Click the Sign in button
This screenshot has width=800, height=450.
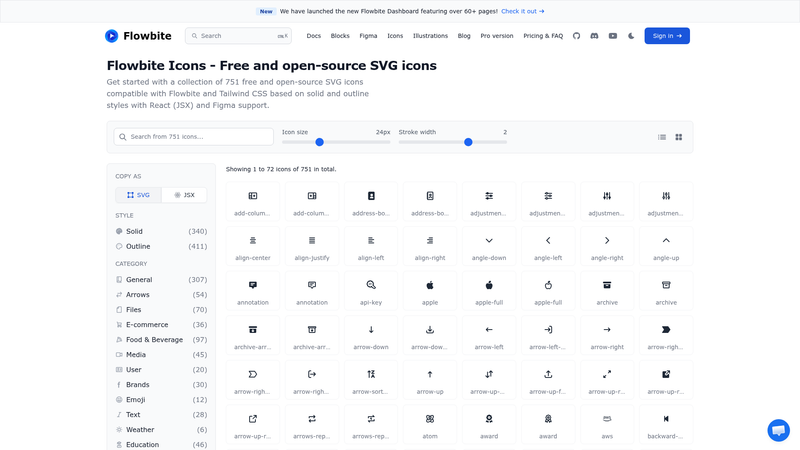(x=667, y=36)
